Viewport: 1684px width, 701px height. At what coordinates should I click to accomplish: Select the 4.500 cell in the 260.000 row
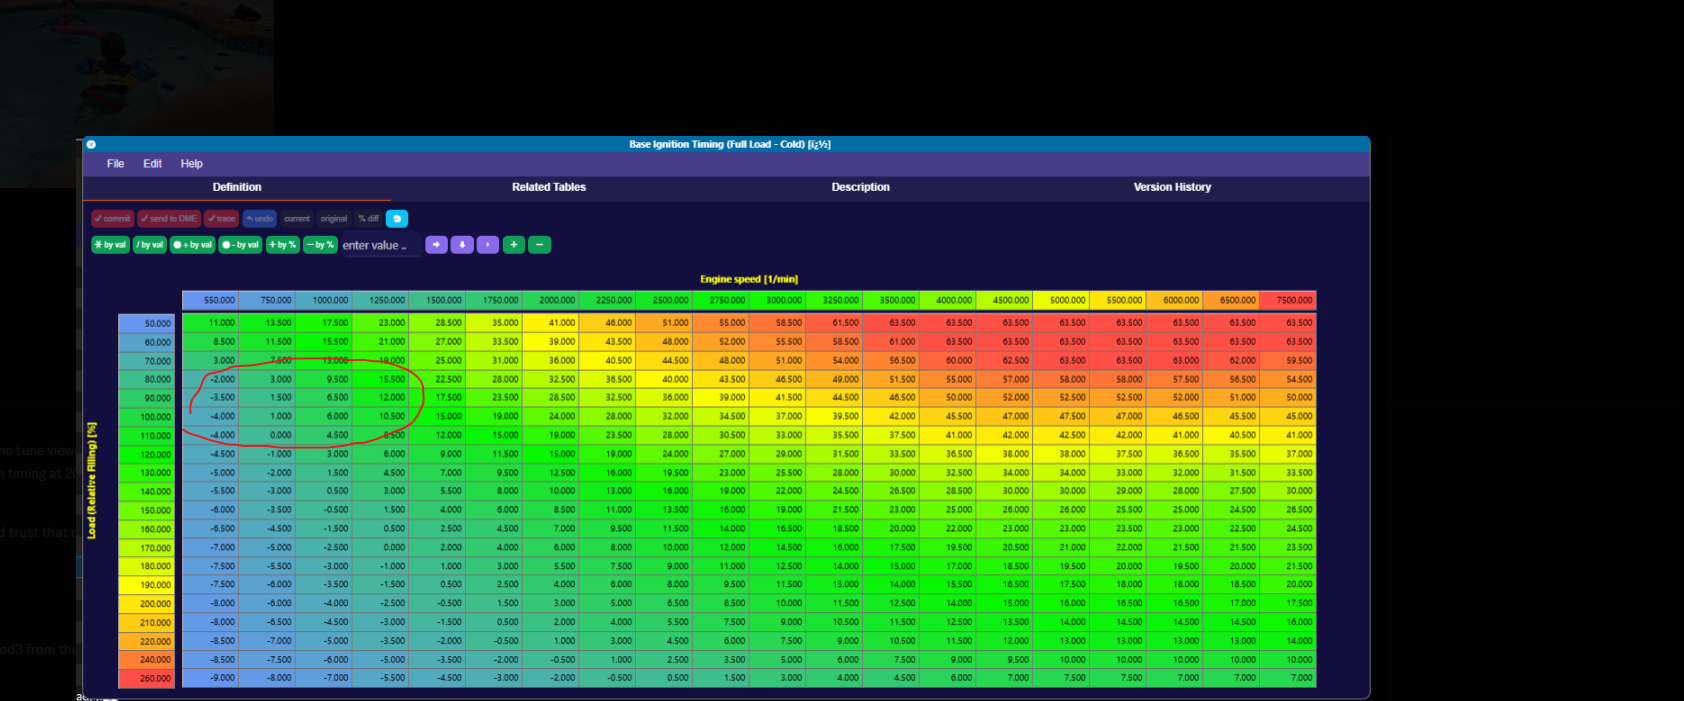tap(891, 678)
